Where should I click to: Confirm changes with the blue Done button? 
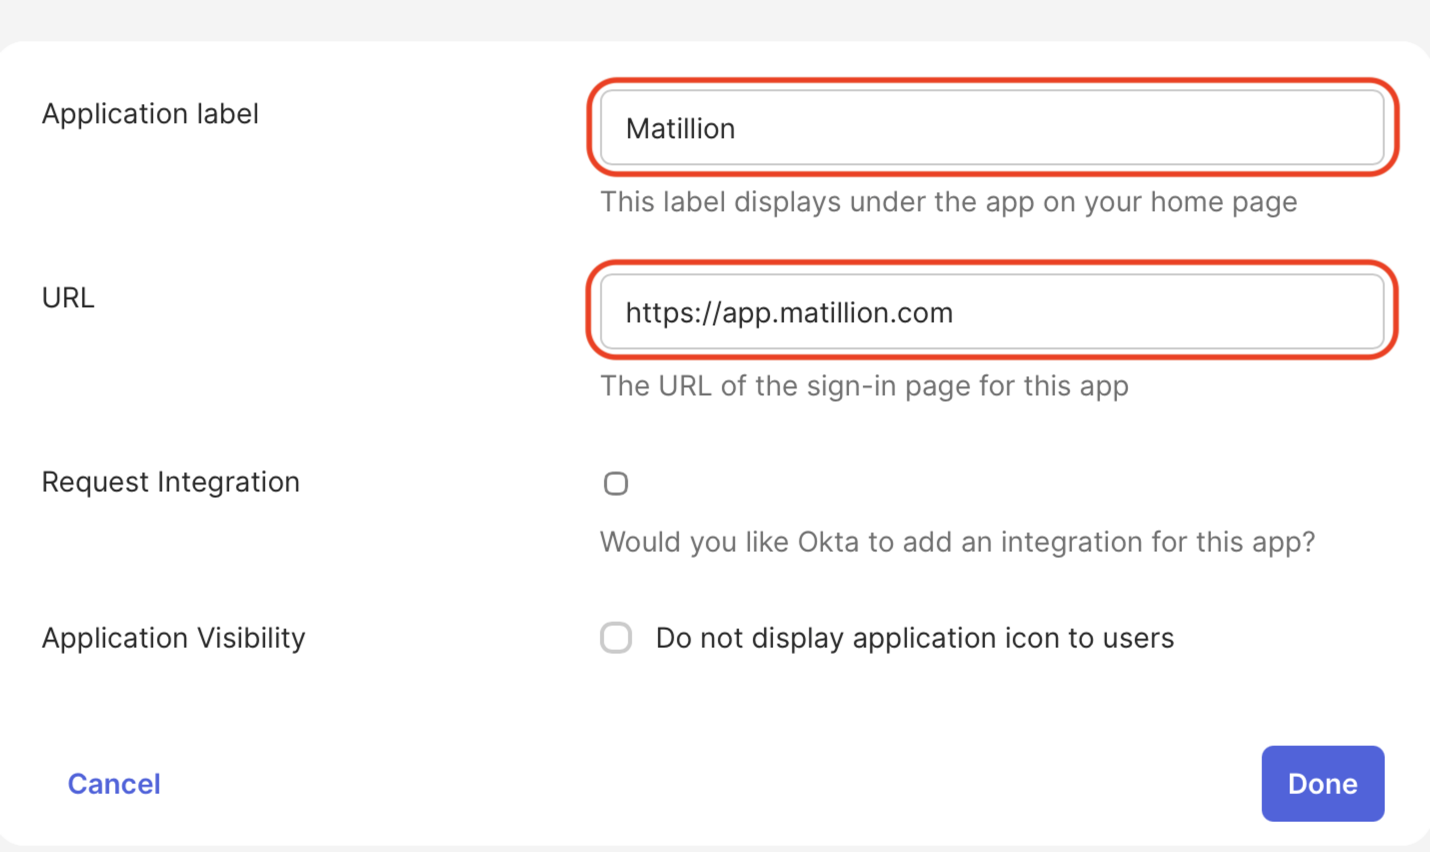click(x=1322, y=784)
